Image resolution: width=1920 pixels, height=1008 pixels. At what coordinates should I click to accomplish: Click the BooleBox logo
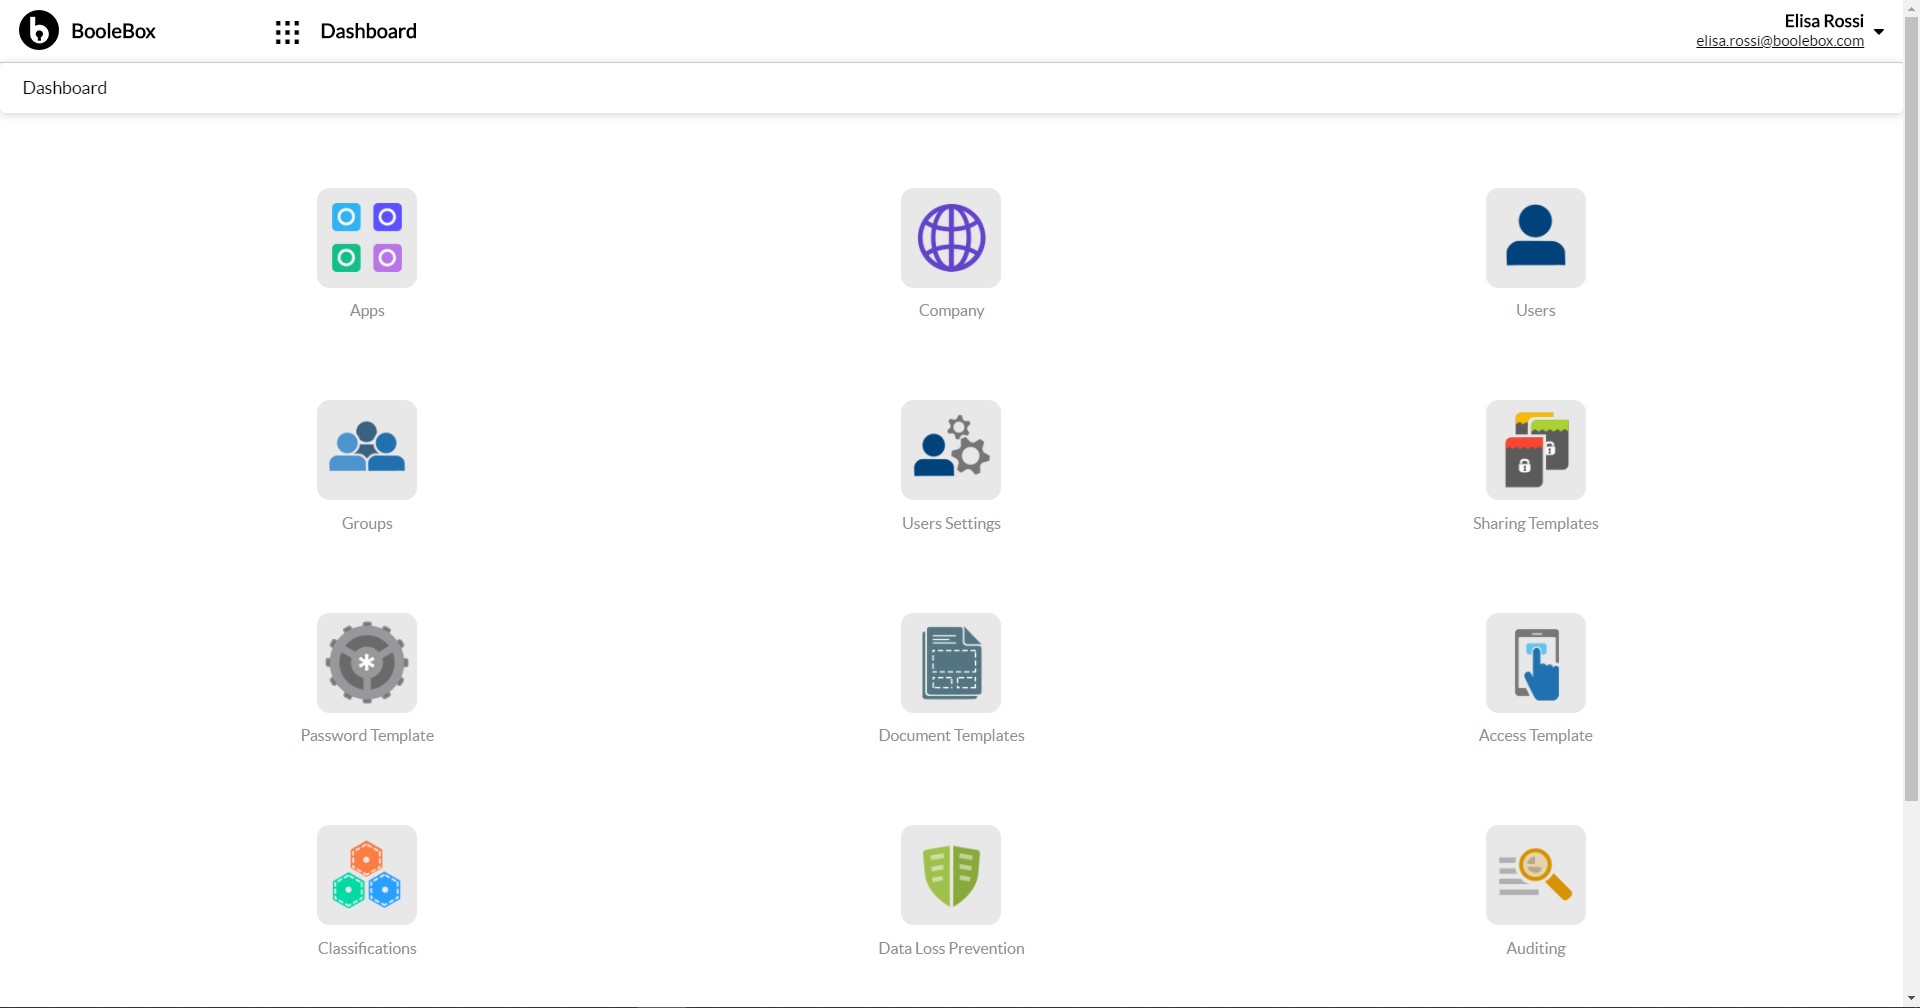(38, 30)
